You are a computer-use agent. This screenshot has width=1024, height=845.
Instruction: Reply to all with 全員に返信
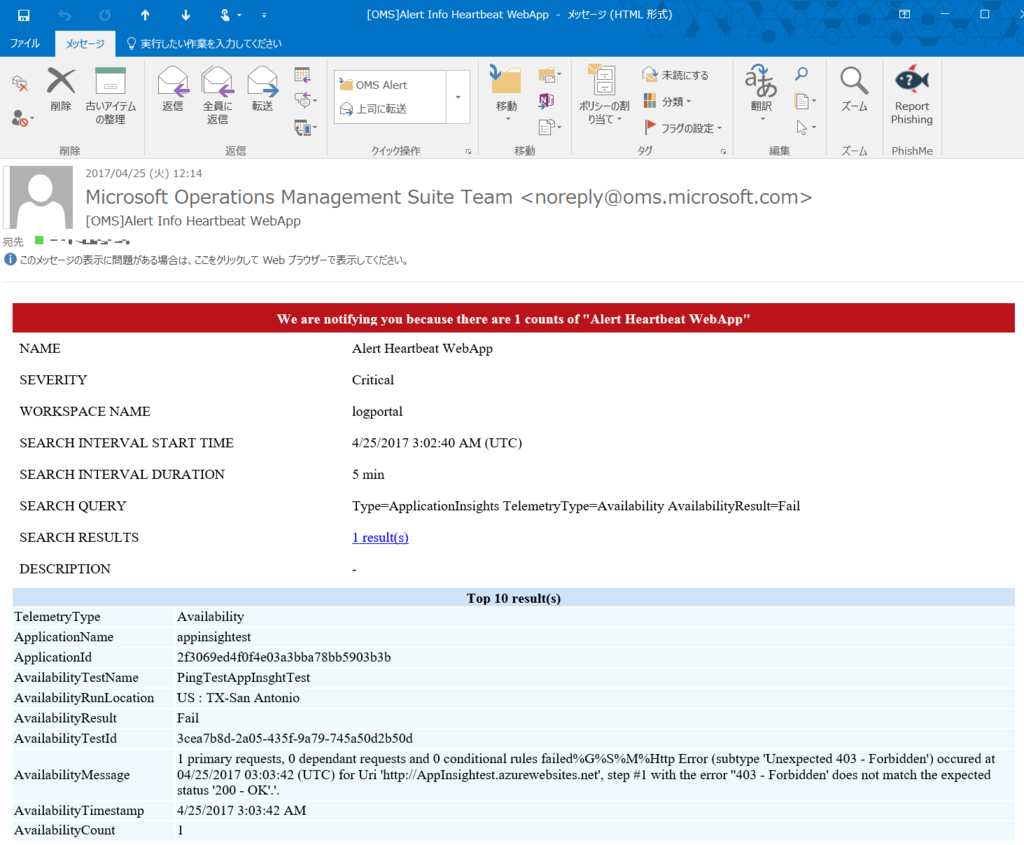click(217, 95)
